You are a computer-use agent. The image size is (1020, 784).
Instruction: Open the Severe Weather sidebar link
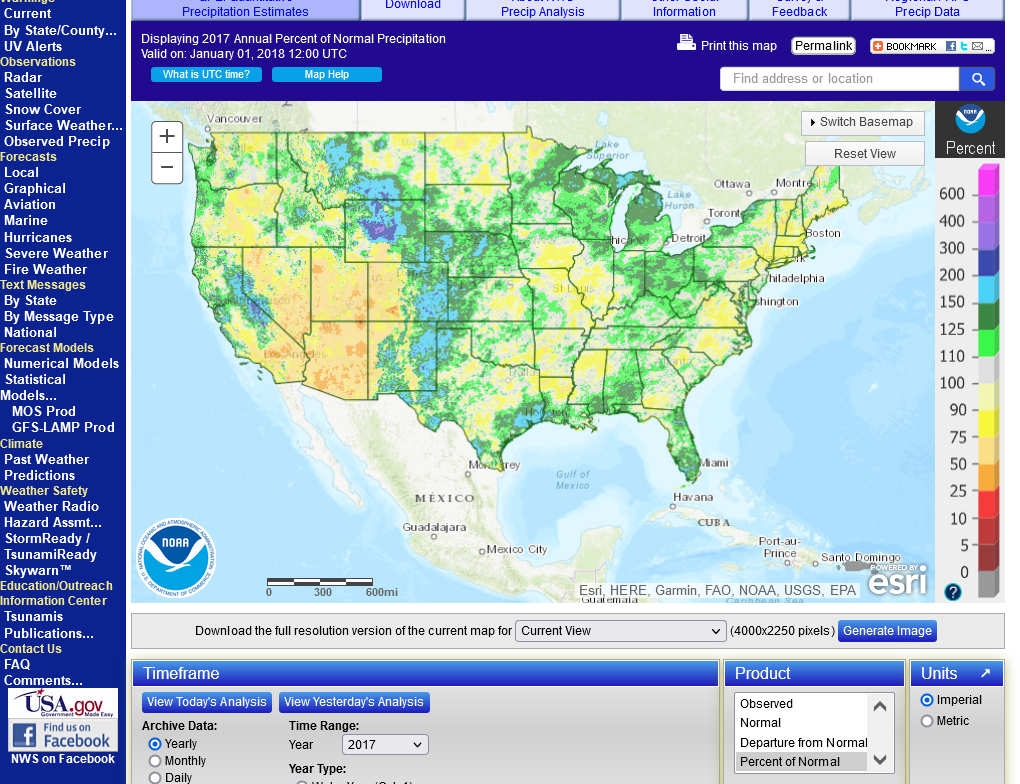57,254
